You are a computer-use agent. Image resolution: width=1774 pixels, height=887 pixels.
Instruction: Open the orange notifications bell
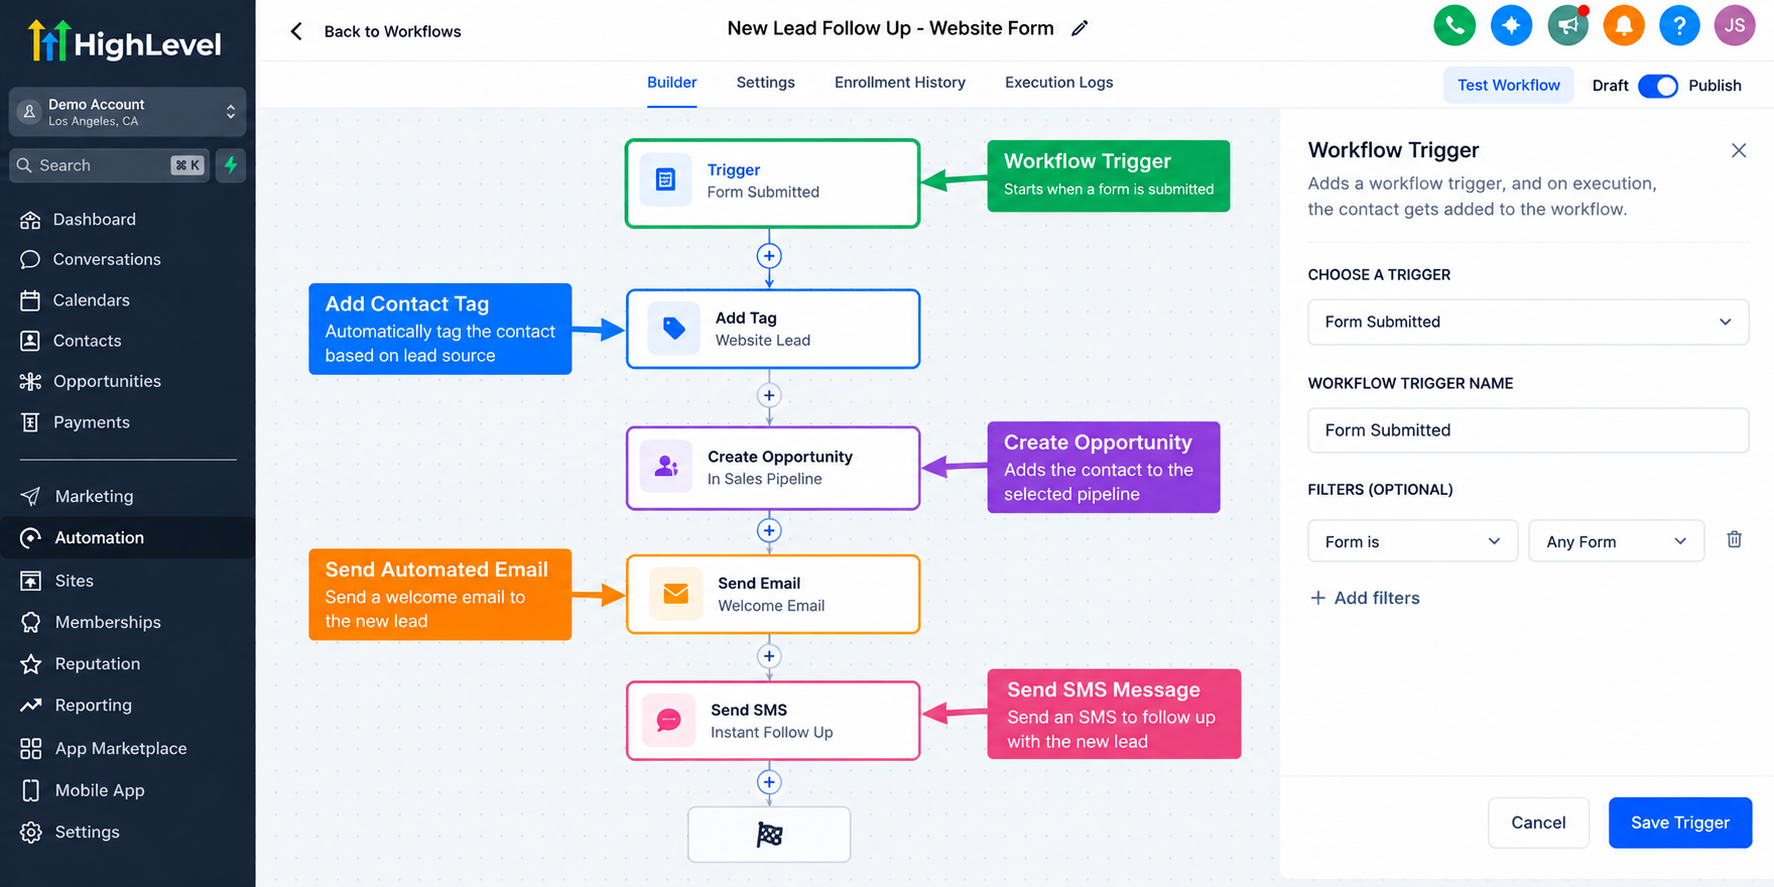click(x=1623, y=25)
